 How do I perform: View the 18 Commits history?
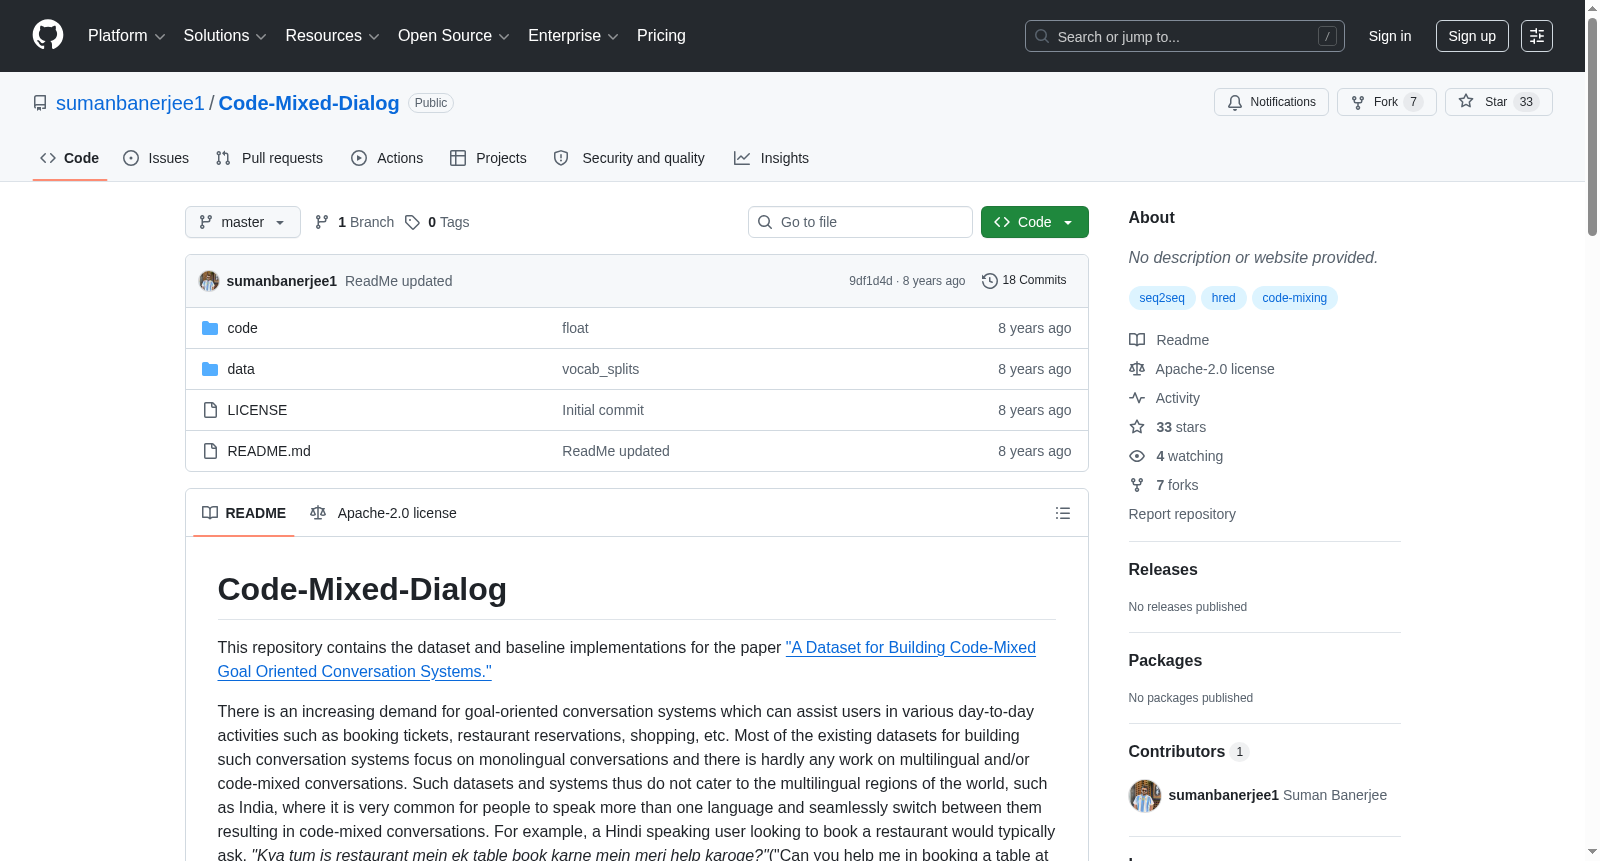coord(1024,281)
